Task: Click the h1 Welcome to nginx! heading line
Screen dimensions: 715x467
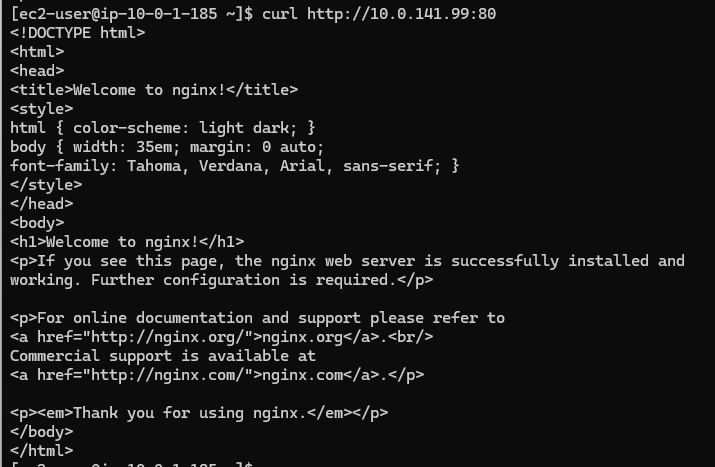Action: pyautogui.click(x=127, y=241)
